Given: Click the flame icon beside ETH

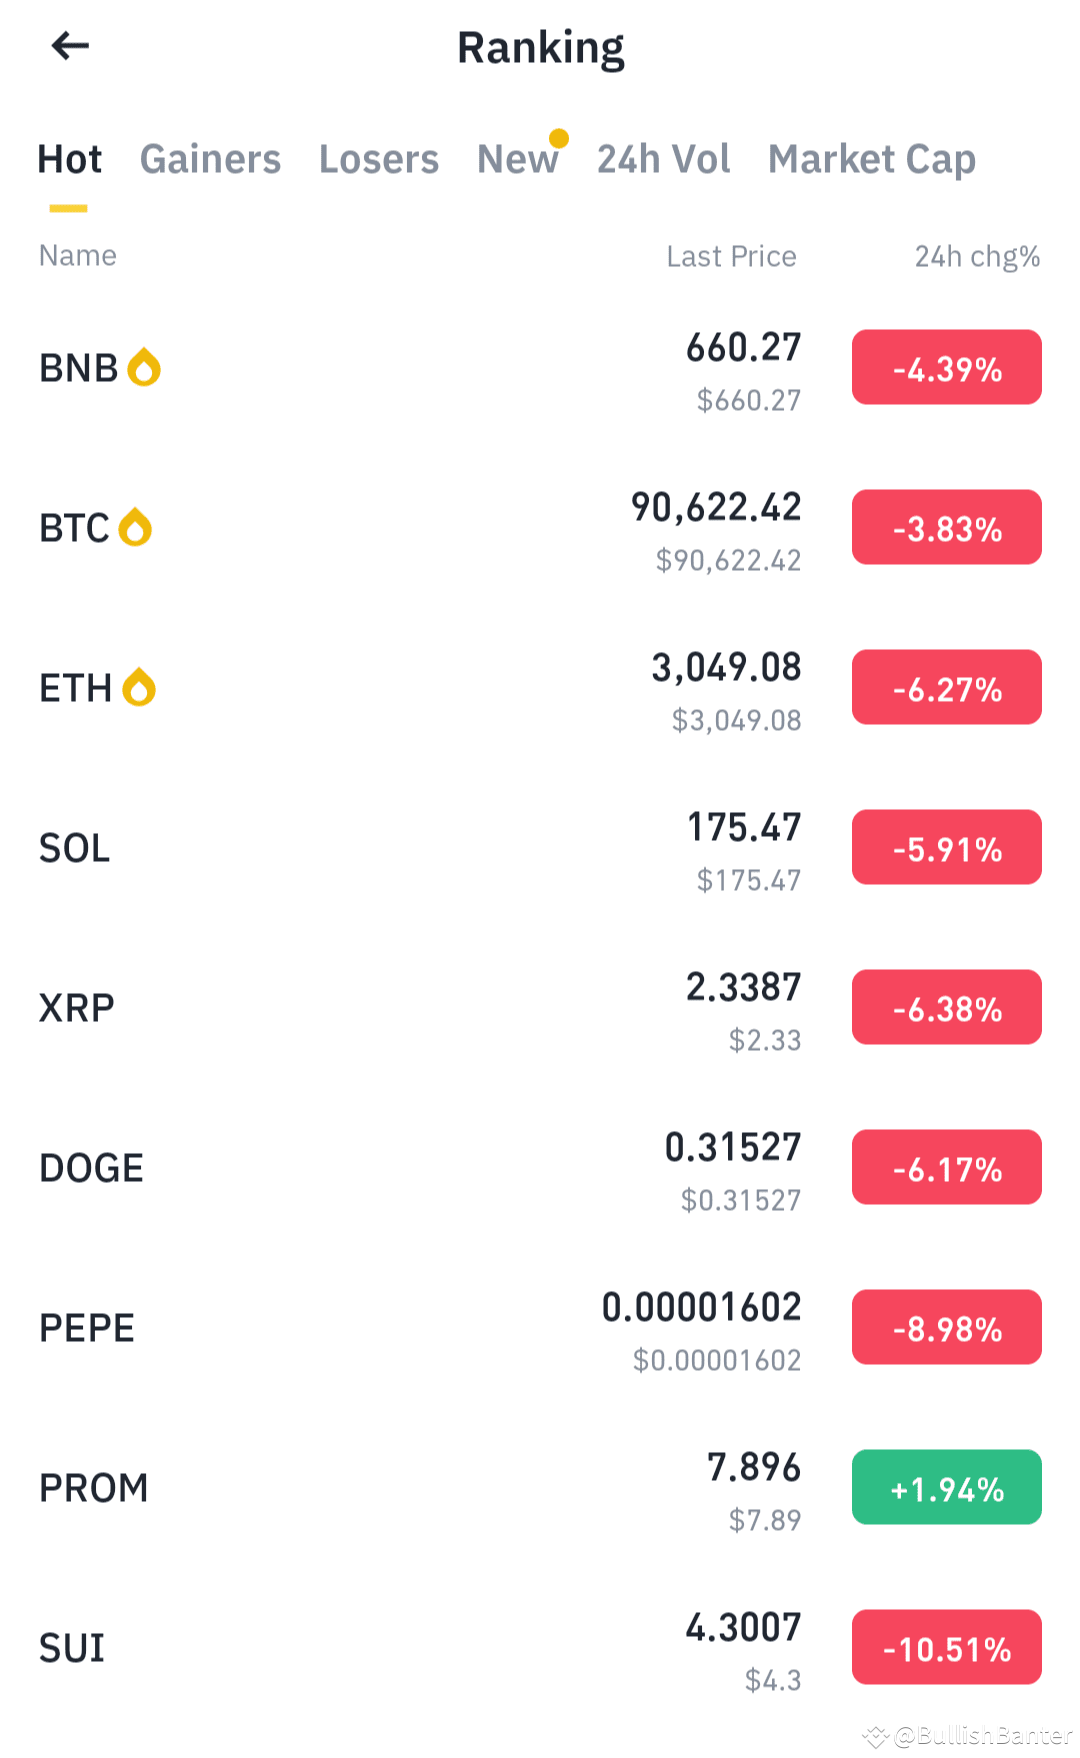Looking at the screenshot, I should (139, 687).
